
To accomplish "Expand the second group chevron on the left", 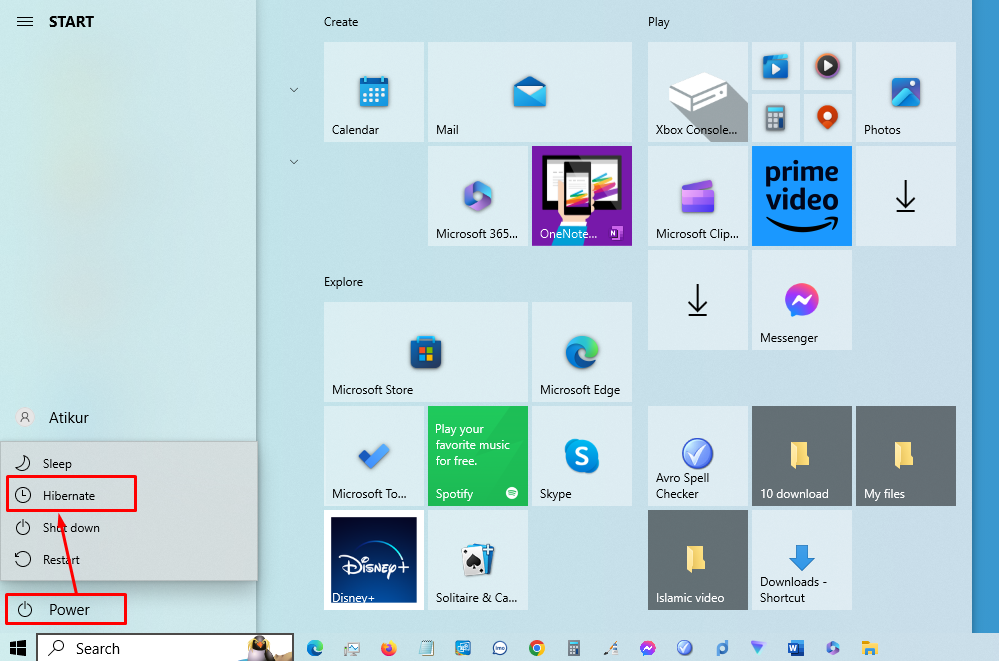I will pyautogui.click(x=293, y=160).
